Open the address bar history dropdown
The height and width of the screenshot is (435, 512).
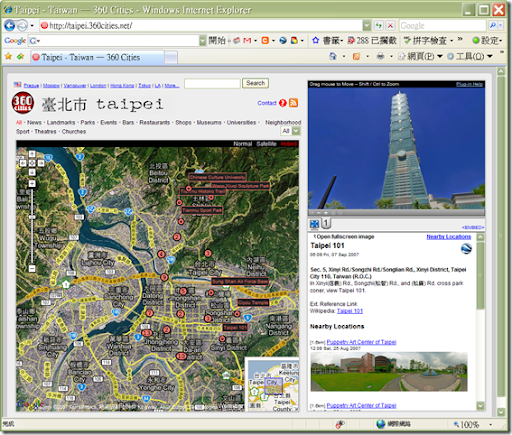click(366, 25)
